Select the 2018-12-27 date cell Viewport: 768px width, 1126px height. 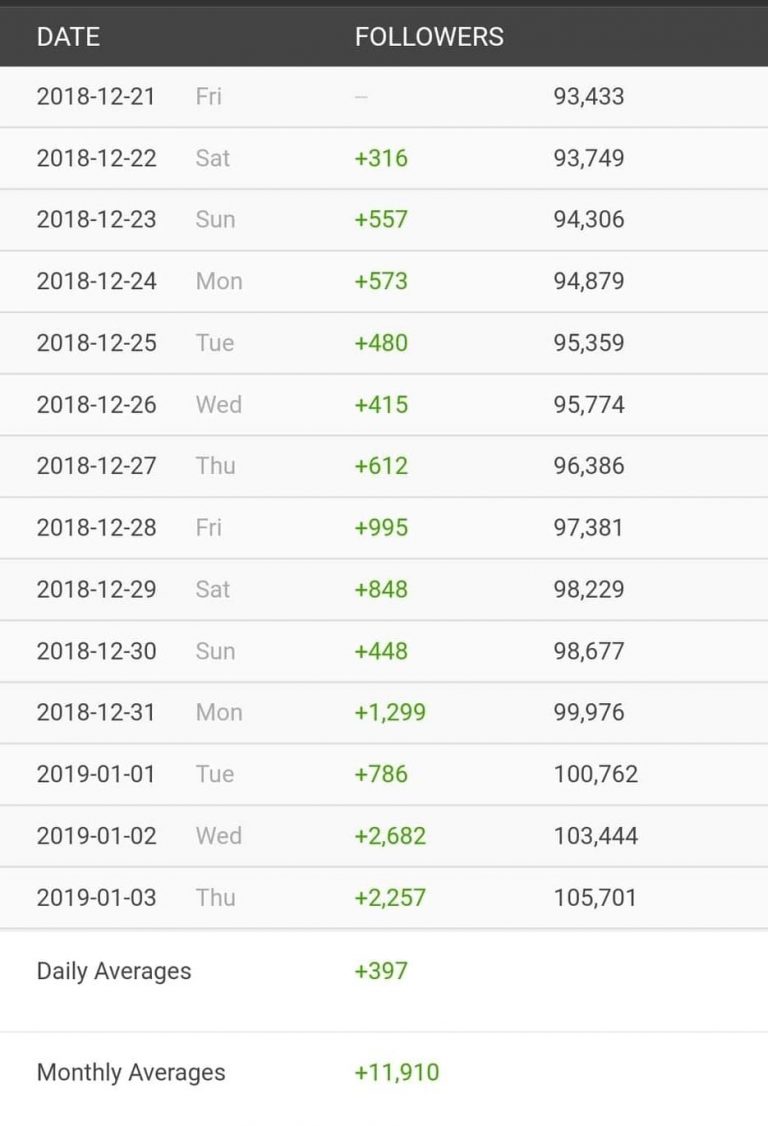(x=96, y=465)
